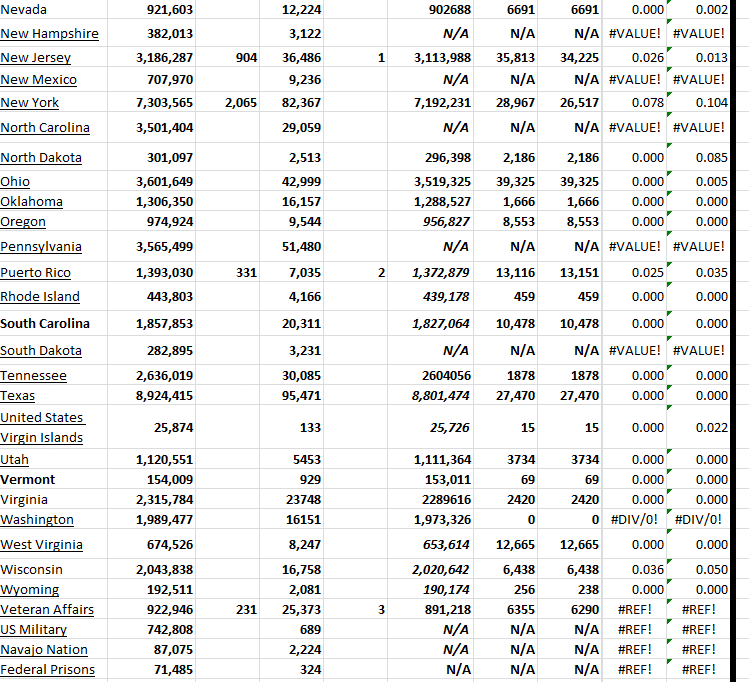Screen dimensions: 749x682
Task: Open the Wyoming link
Action: pos(30,589)
